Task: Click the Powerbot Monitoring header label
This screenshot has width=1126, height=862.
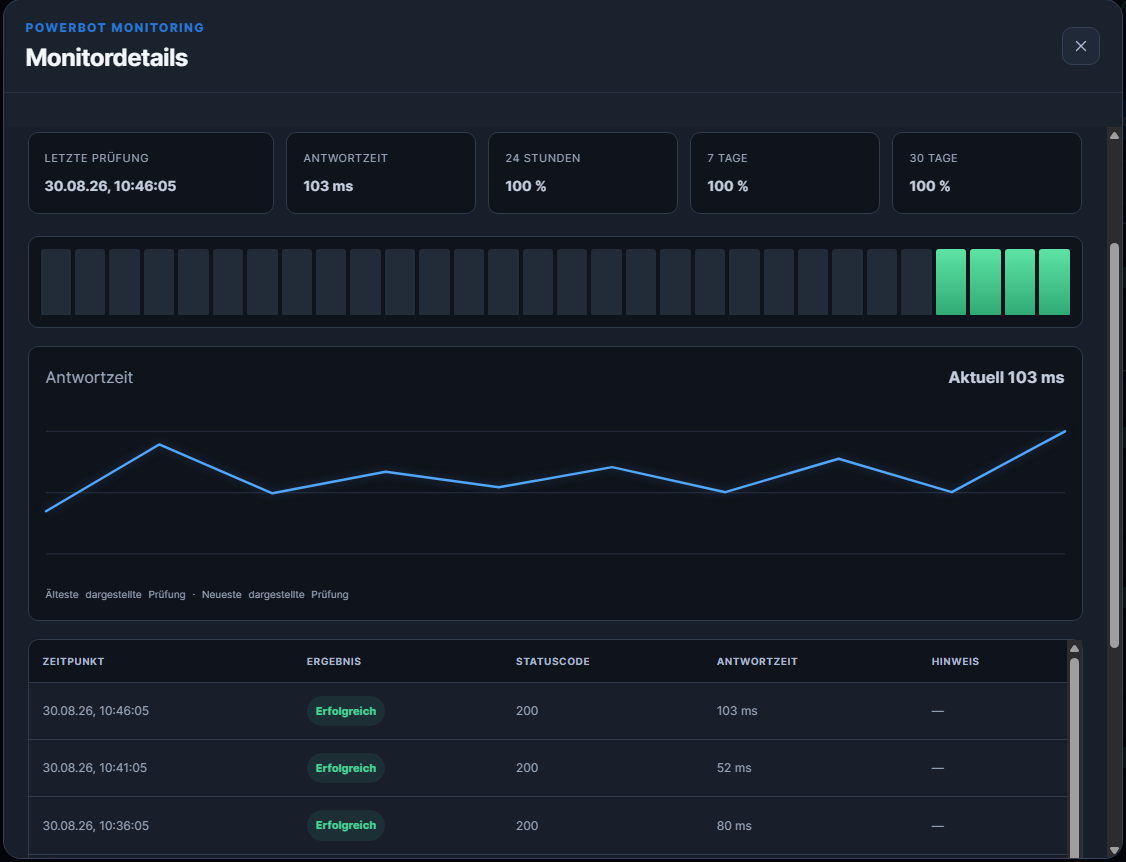Action: tap(115, 28)
